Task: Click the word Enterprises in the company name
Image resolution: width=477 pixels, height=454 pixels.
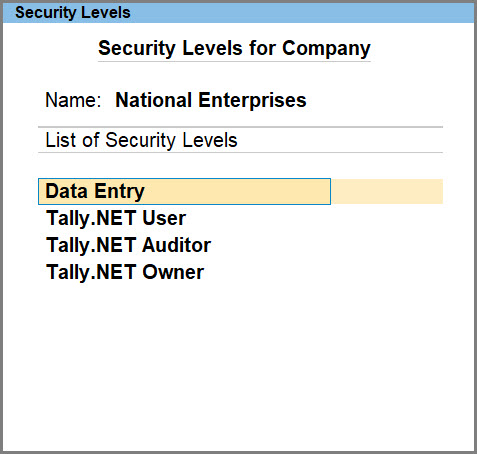Action: click(252, 100)
